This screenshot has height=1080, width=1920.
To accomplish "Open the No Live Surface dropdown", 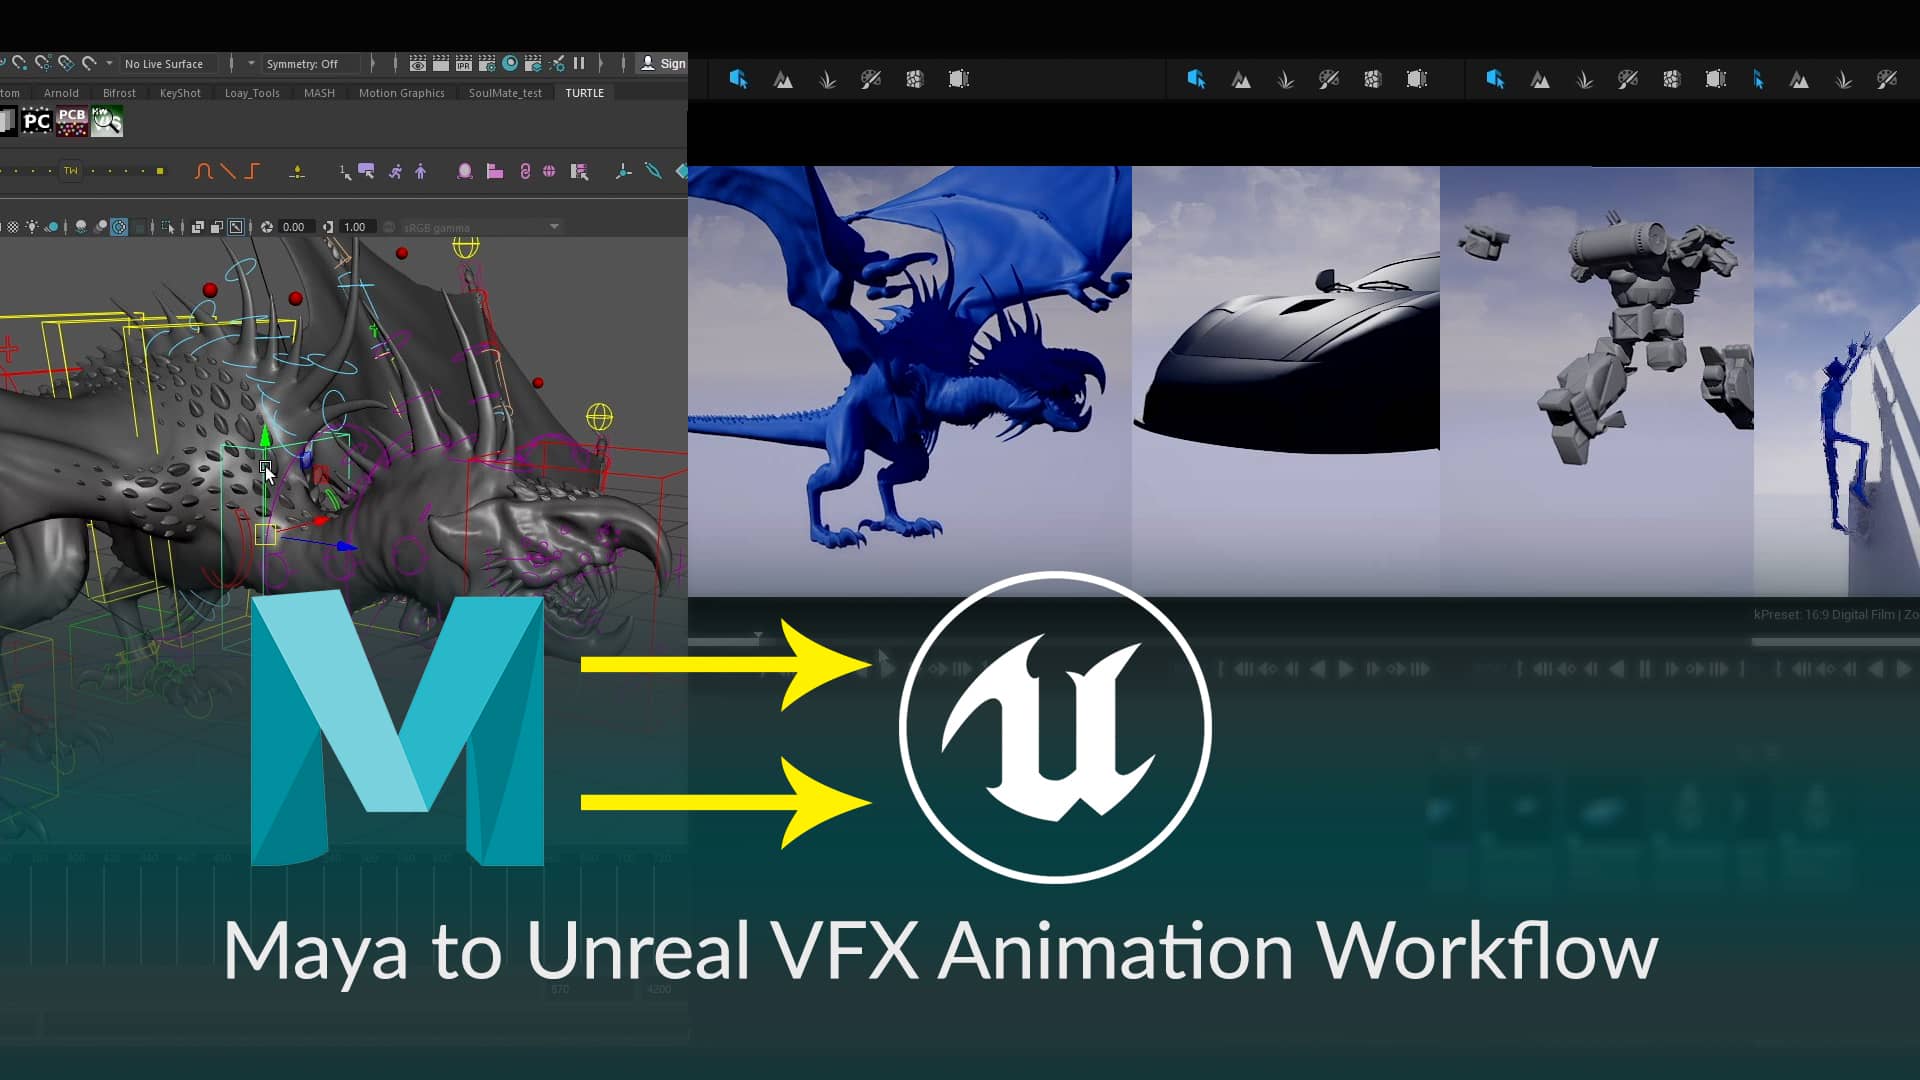I will [x=165, y=64].
